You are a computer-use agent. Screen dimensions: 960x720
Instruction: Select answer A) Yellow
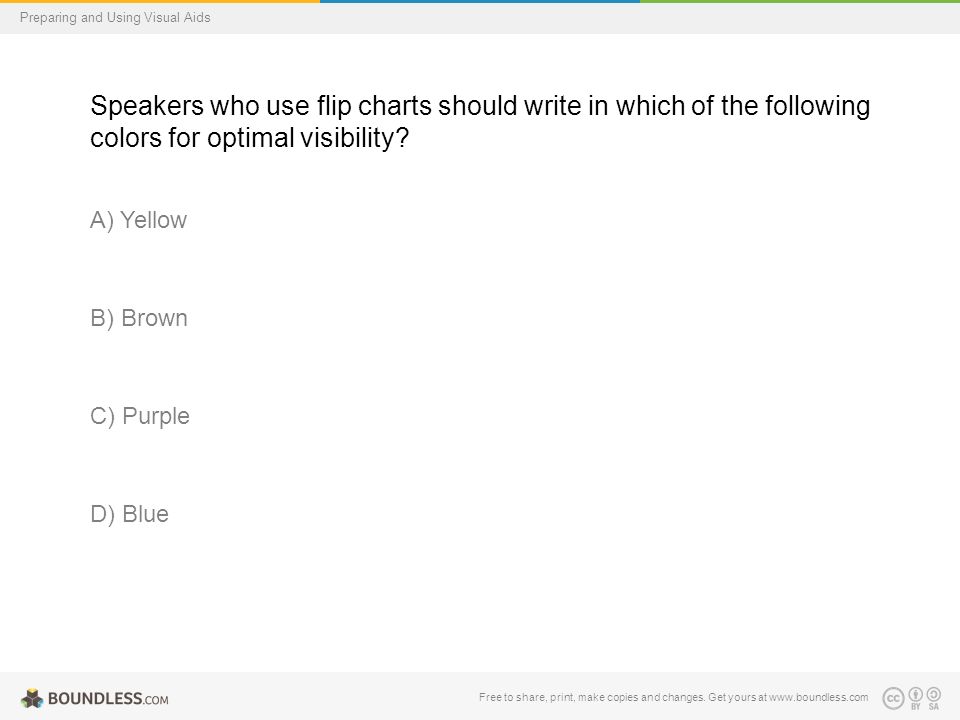[x=138, y=220]
